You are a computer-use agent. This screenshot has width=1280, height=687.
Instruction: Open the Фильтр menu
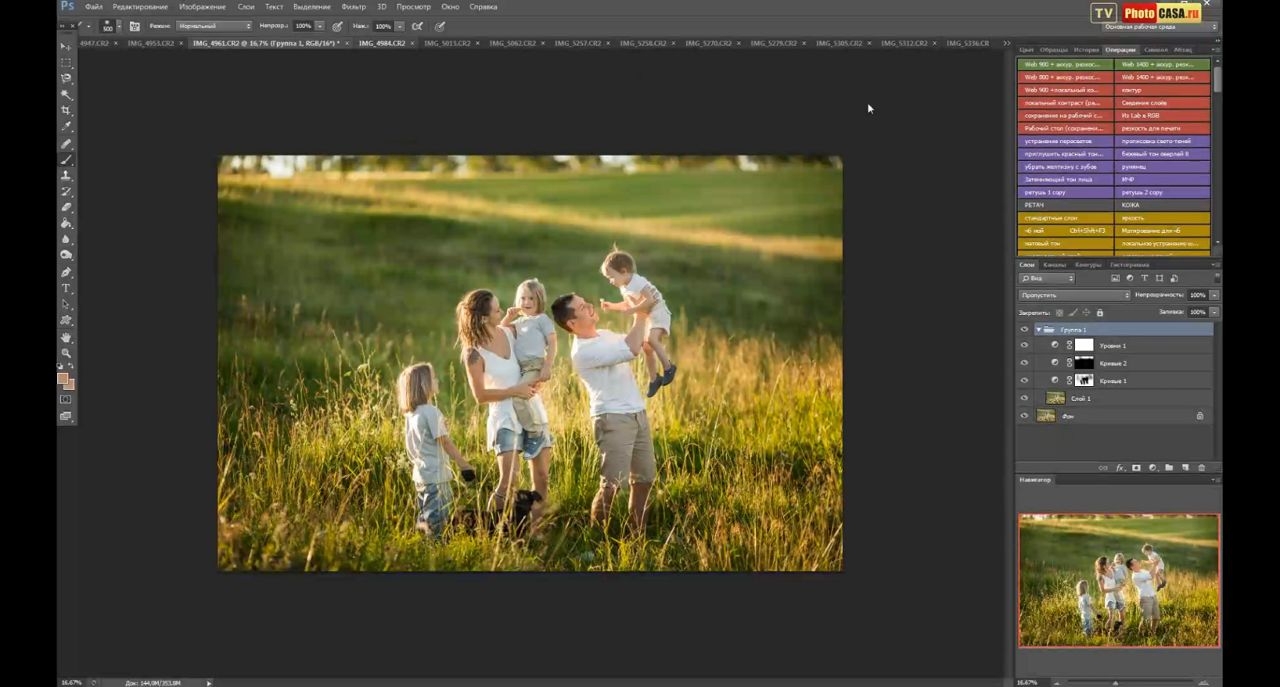coord(354,7)
